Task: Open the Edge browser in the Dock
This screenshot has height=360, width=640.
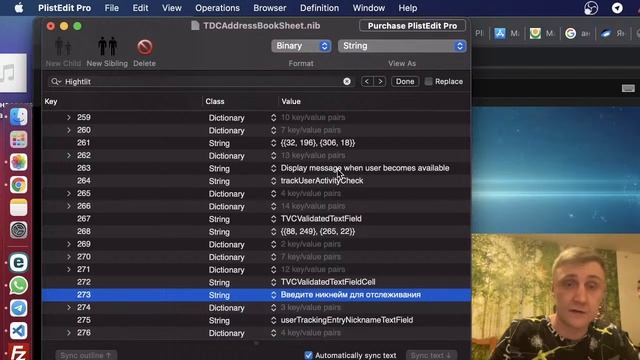Action: pos(18,262)
